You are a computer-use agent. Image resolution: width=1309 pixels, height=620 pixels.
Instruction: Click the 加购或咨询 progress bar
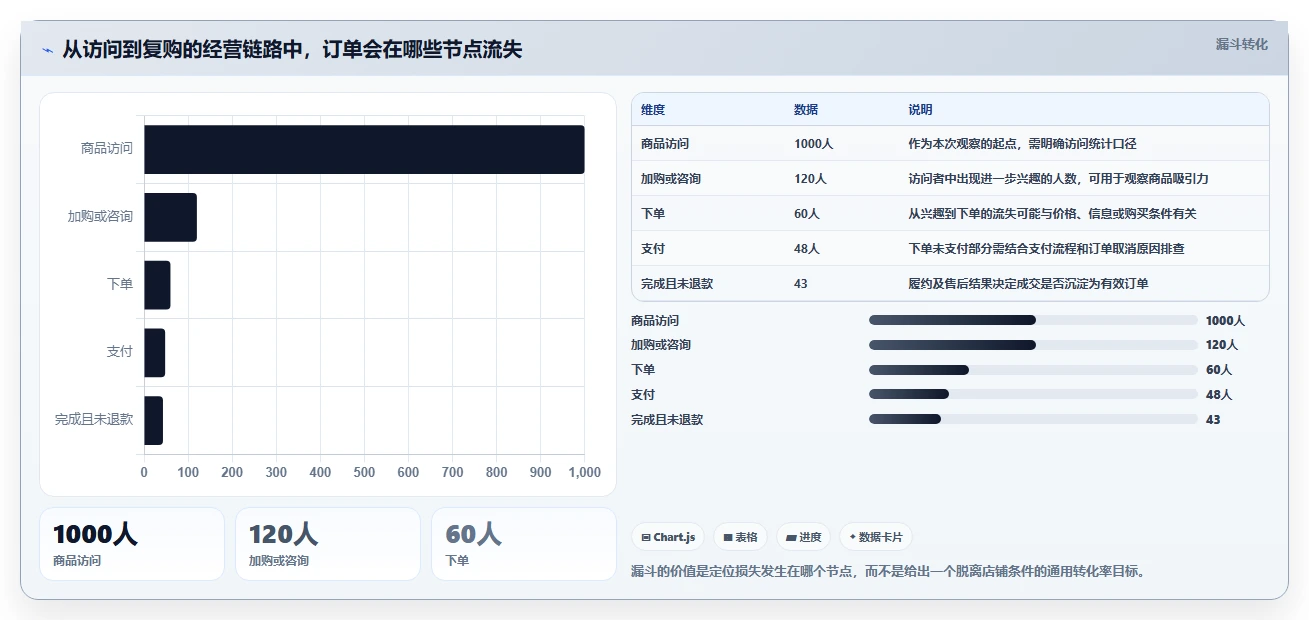pos(1033,345)
